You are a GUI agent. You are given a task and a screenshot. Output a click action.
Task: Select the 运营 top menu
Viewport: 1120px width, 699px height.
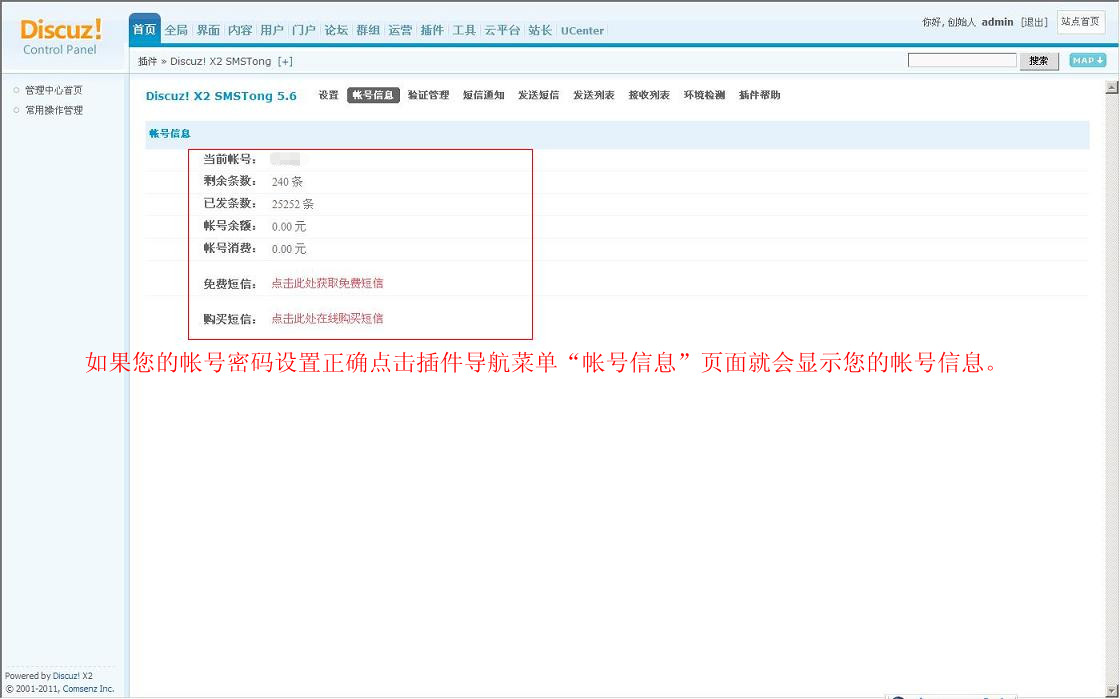coord(400,30)
